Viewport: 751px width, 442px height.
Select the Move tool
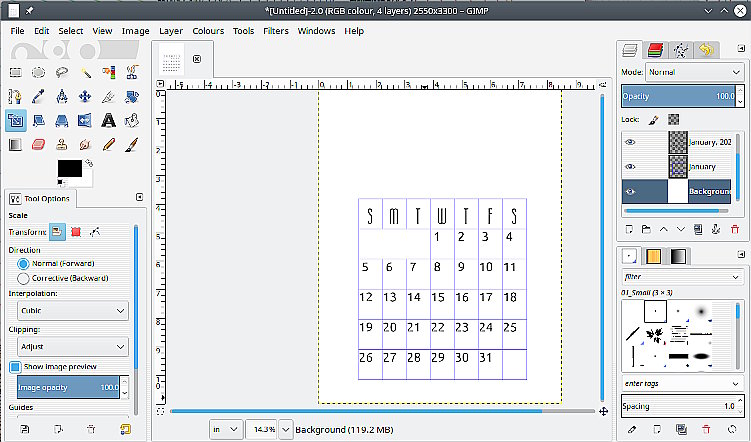coord(86,97)
